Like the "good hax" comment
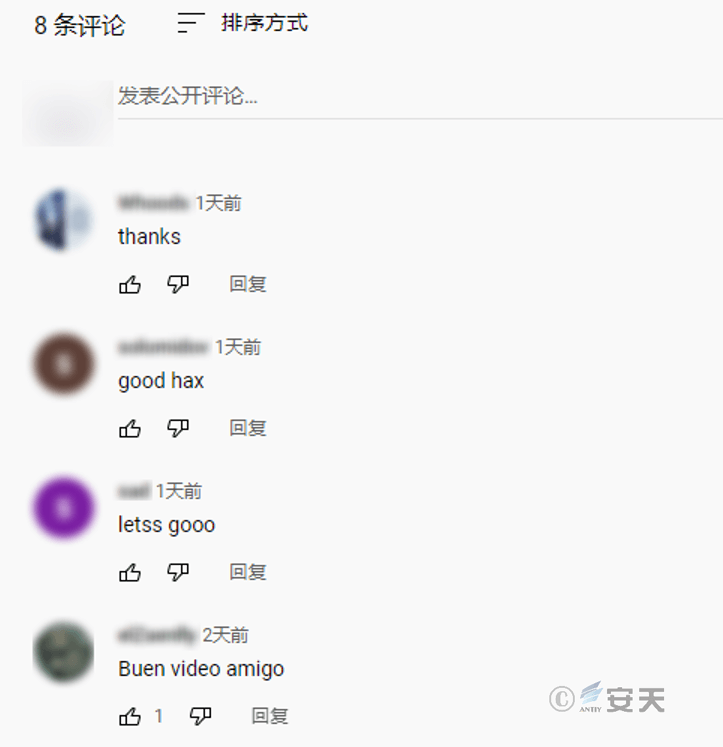The height and width of the screenshot is (747, 723). (x=130, y=428)
